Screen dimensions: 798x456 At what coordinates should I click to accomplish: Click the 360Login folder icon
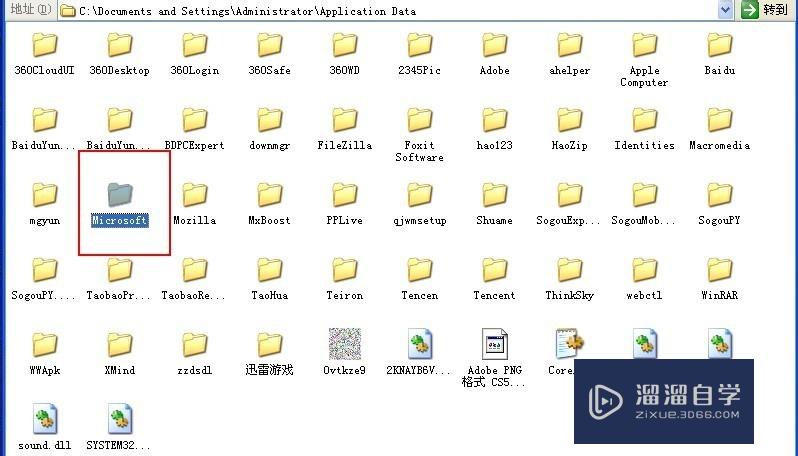[x=195, y=46]
